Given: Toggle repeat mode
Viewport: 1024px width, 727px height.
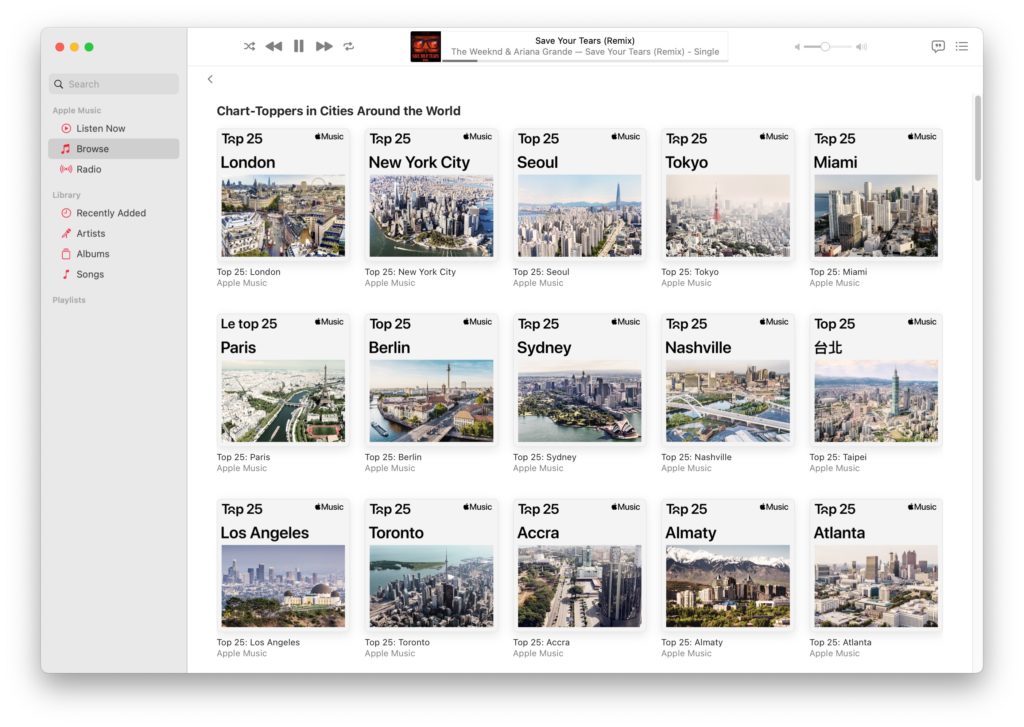Looking at the screenshot, I should 349,46.
